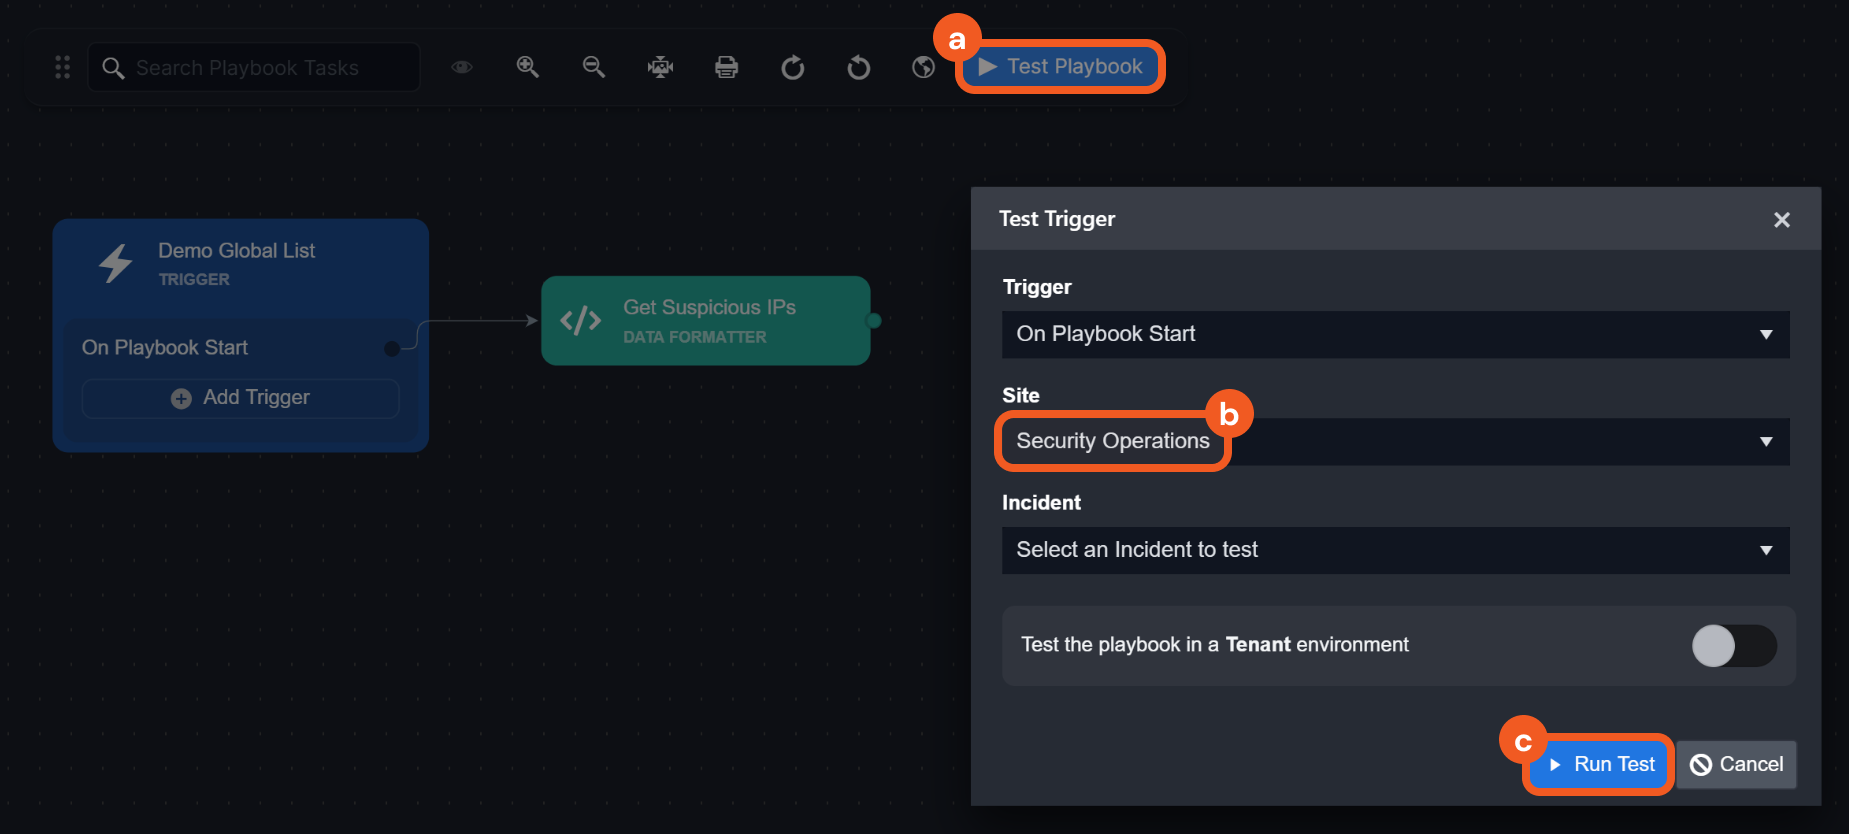Click Add Trigger in the trigger node
The height and width of the screenshot is (834, 1849).
[x=241, y=398]
